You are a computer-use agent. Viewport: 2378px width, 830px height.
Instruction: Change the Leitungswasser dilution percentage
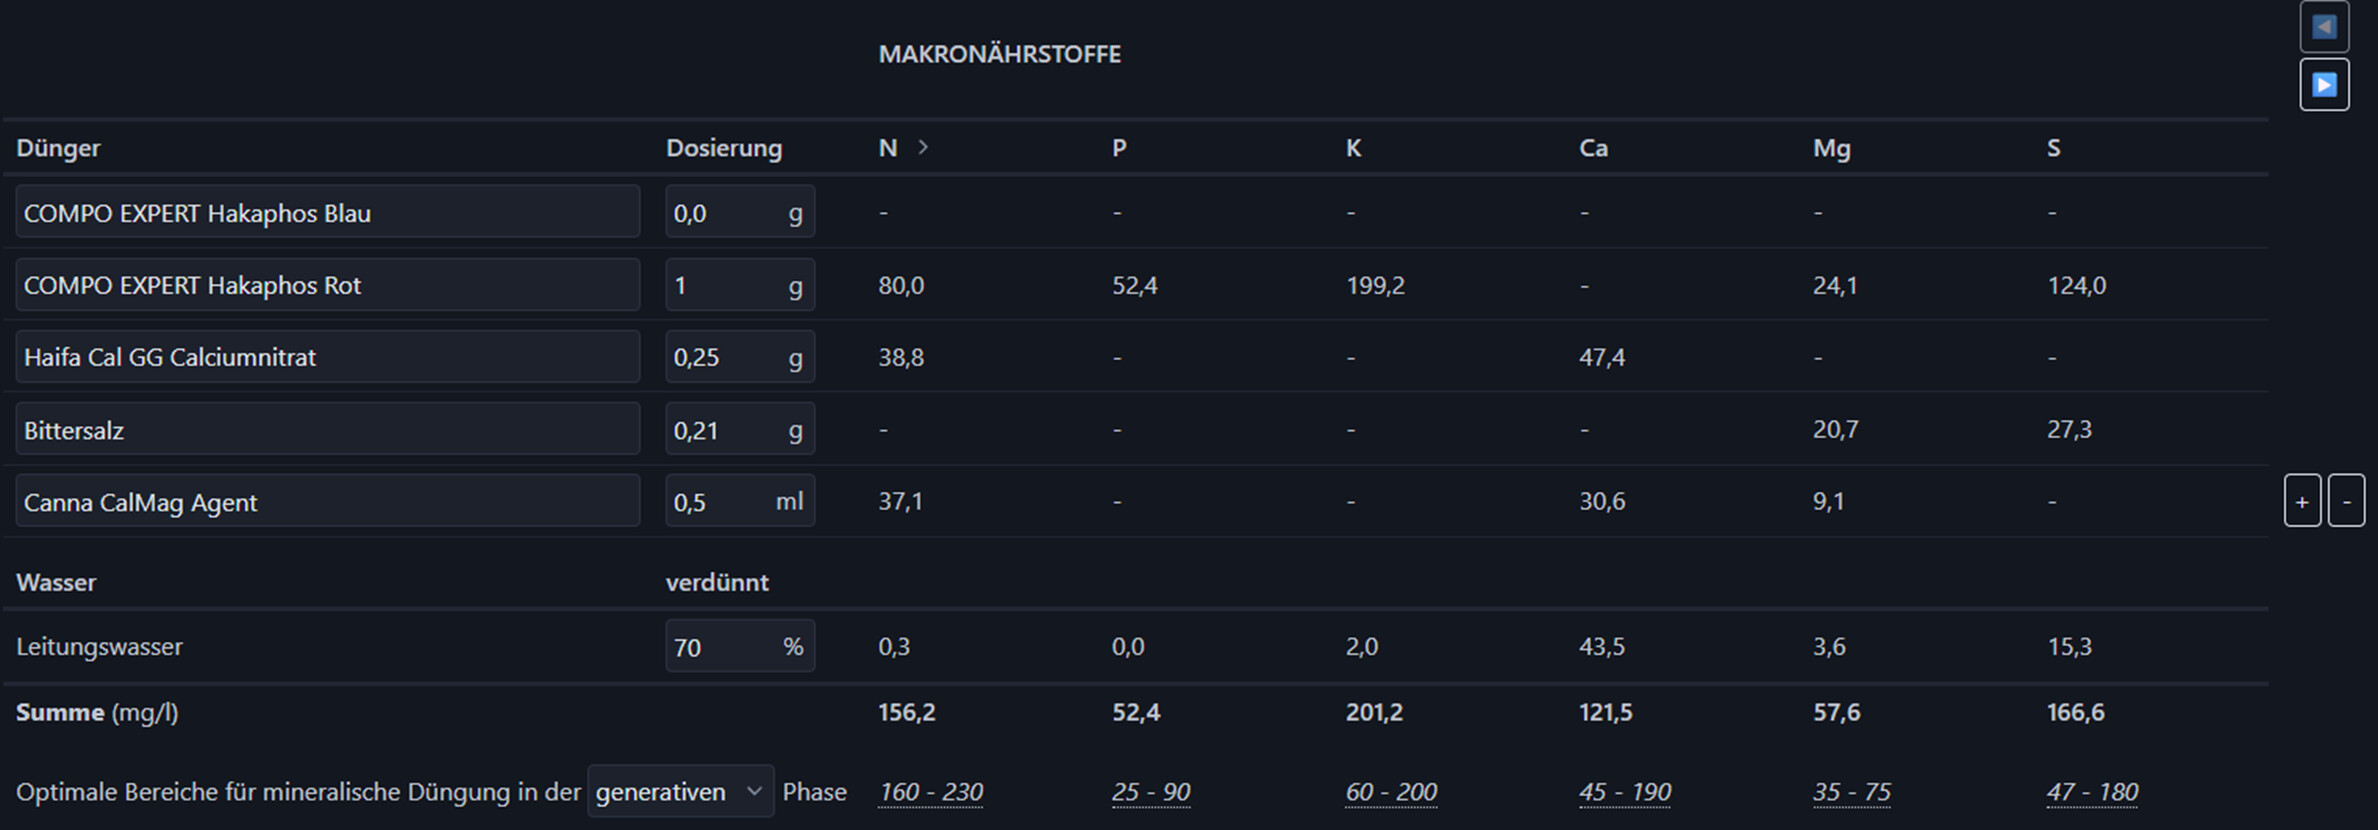click(722, 646)
